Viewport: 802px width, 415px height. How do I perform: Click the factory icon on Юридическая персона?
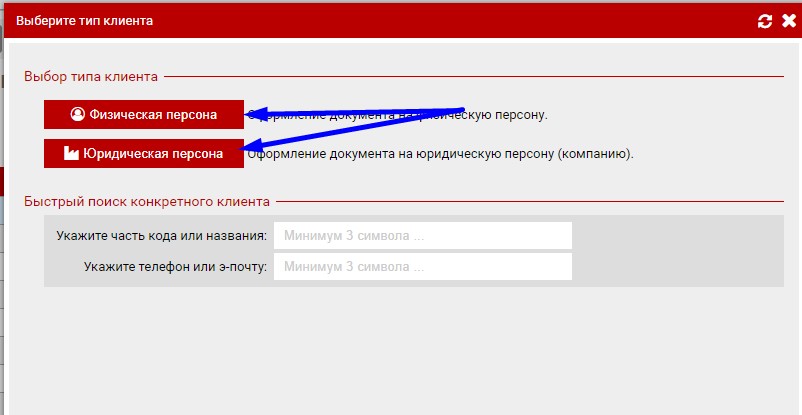pyautogui.click(x=71, y=154)
